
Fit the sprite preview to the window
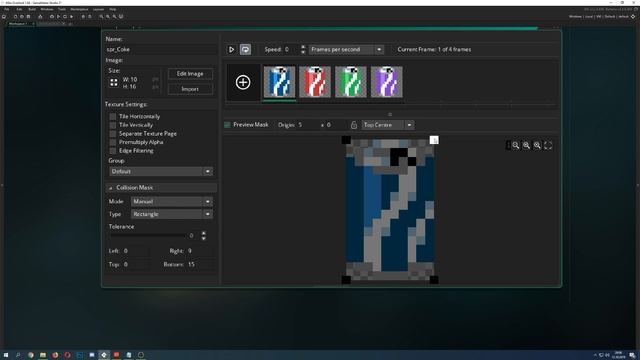coord(548,145)
